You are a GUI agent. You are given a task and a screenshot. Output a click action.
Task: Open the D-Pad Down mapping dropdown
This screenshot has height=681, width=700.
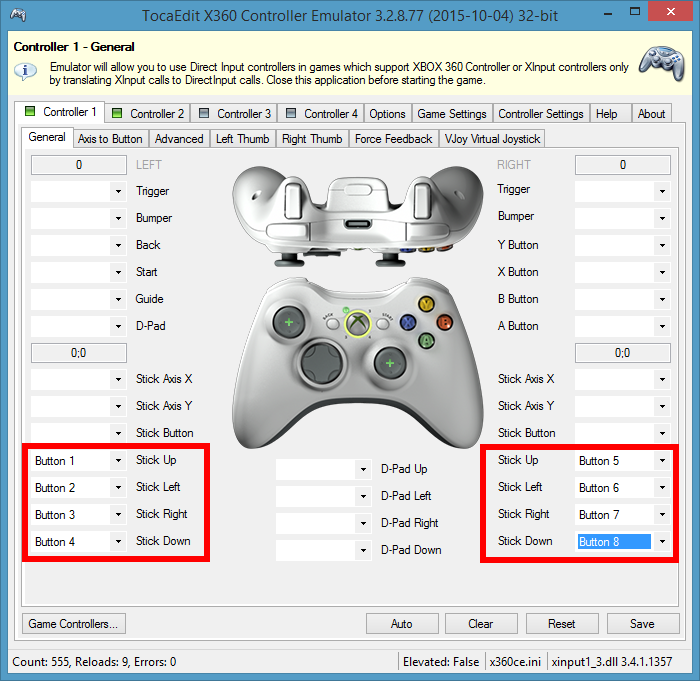[x=363, y=551]
